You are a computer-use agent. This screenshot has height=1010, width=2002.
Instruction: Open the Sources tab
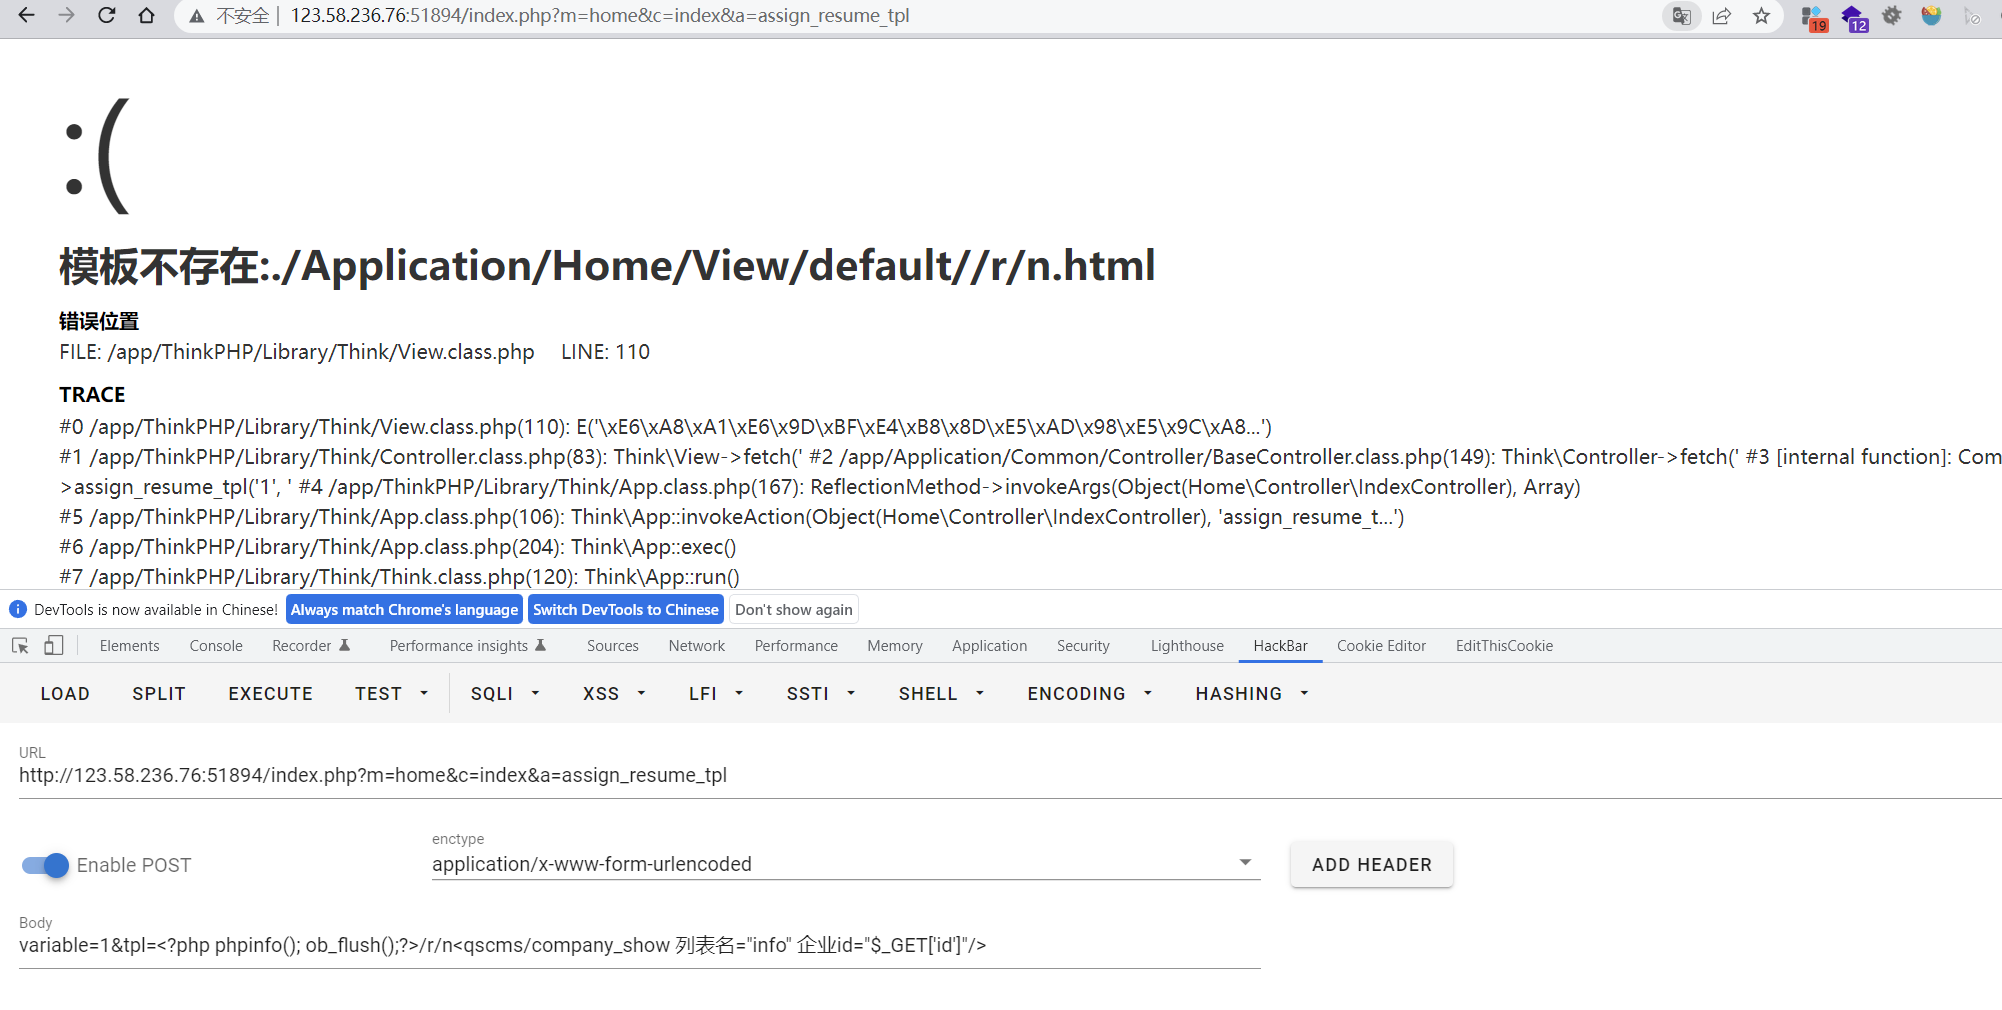(x=613, y=646)
